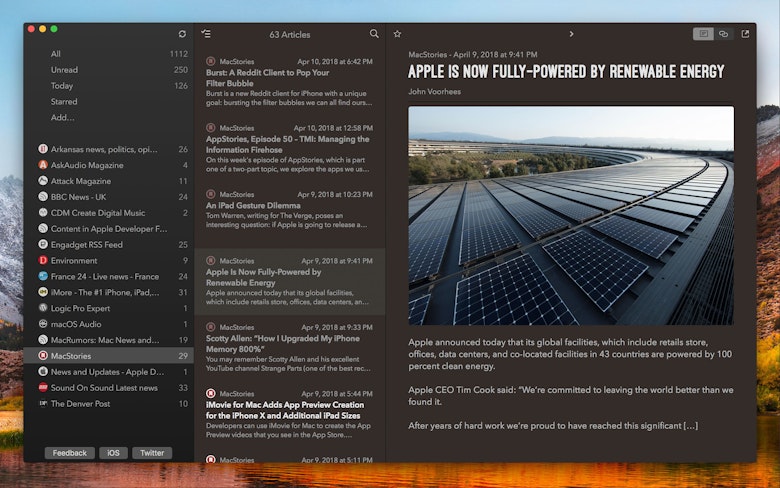Click the article headline in reader pane
This screenshot has width=780, height=488.
[566, 72]
